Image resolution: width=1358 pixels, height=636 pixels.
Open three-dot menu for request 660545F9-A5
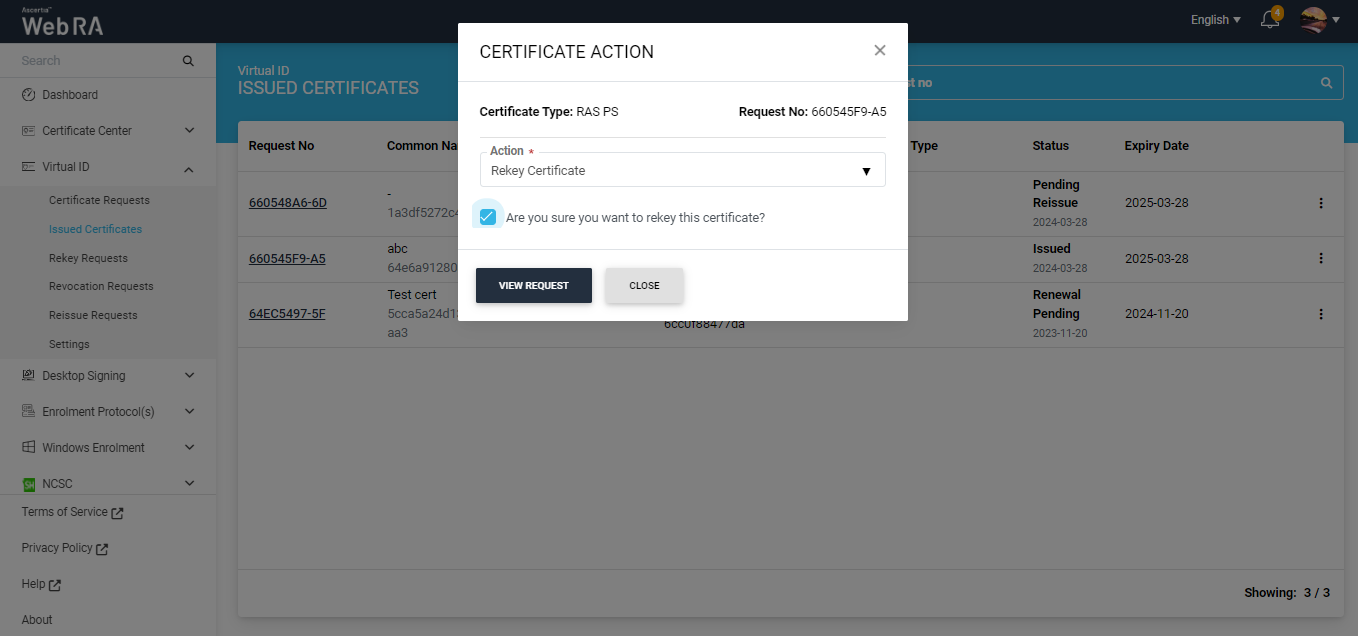point(1320,258)
